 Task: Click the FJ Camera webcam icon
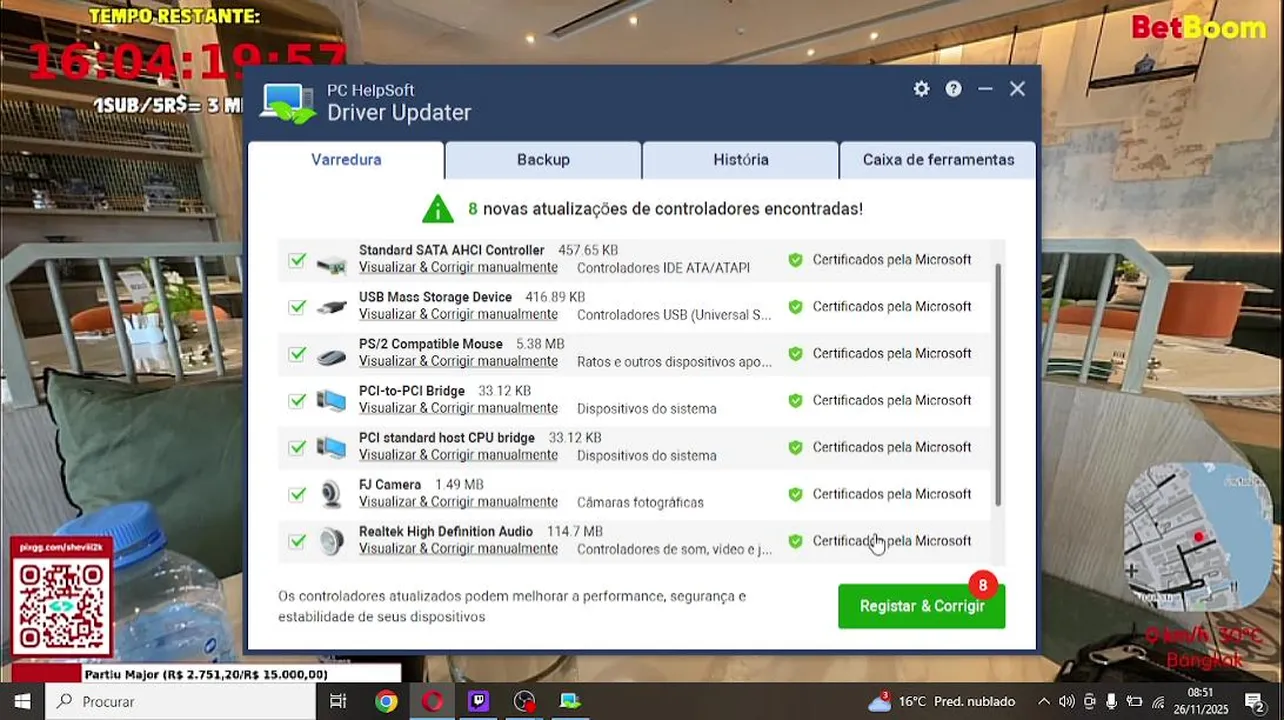(331, 495)
